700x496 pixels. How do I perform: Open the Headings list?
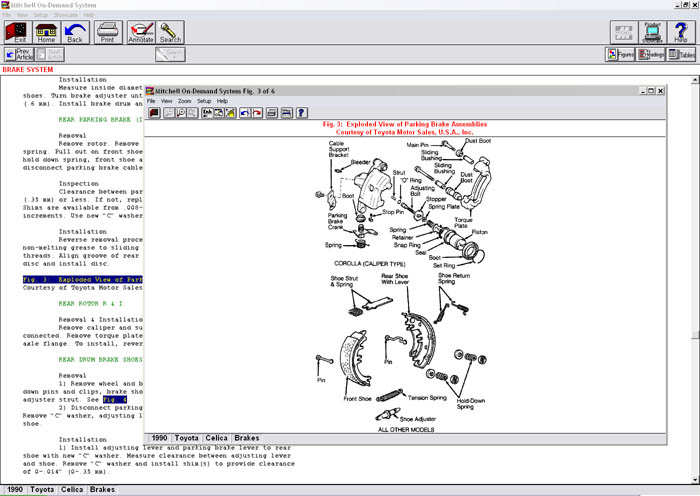coord(651,54)
